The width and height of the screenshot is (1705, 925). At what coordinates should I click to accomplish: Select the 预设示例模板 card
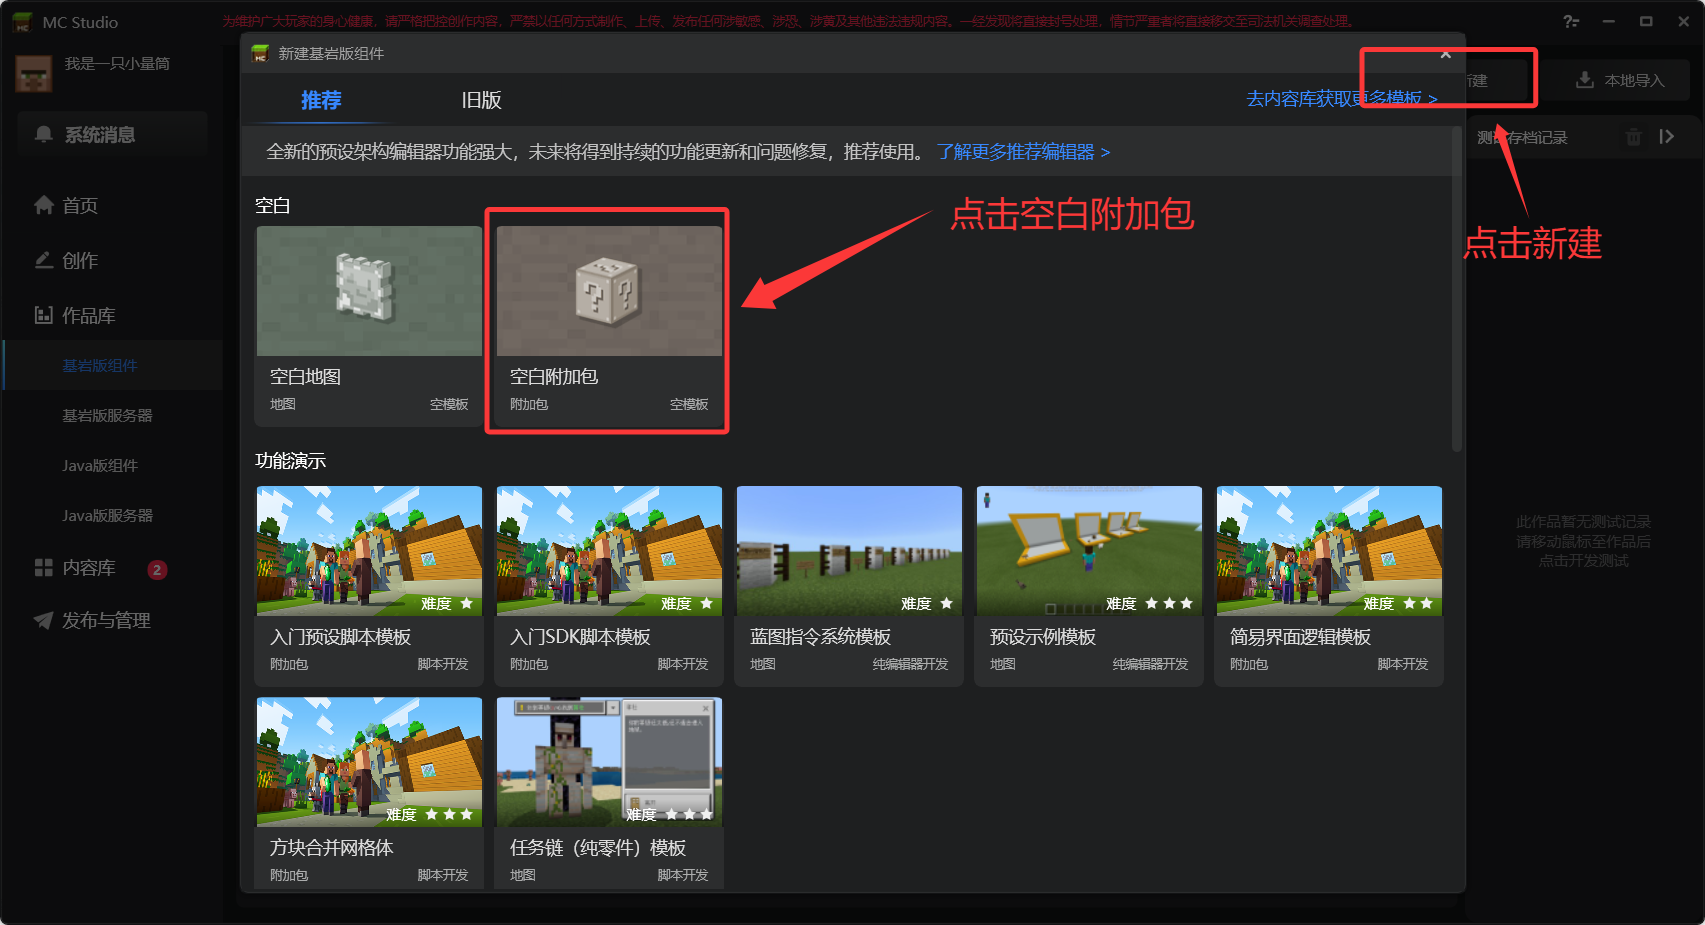tap(1089, 586)
